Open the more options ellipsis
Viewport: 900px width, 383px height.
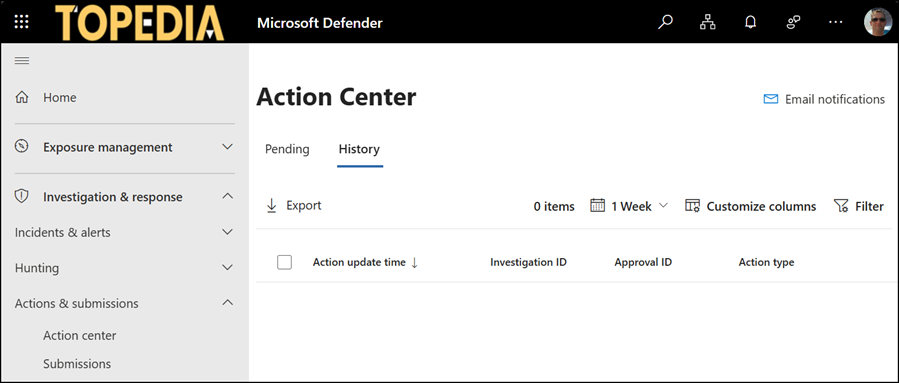836,22
